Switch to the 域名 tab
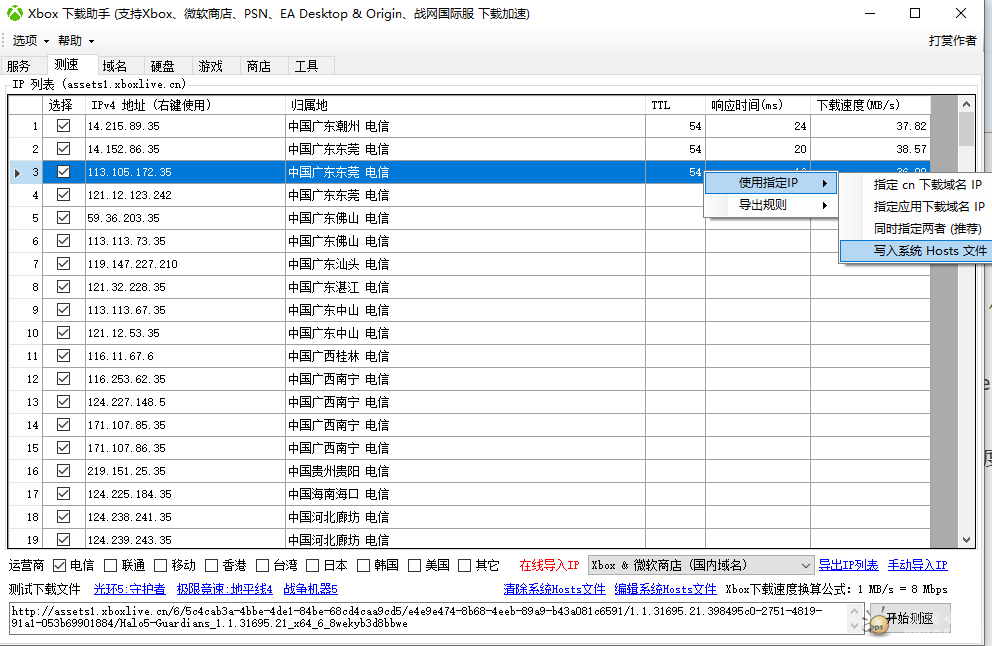 click(x=115, y=66)
